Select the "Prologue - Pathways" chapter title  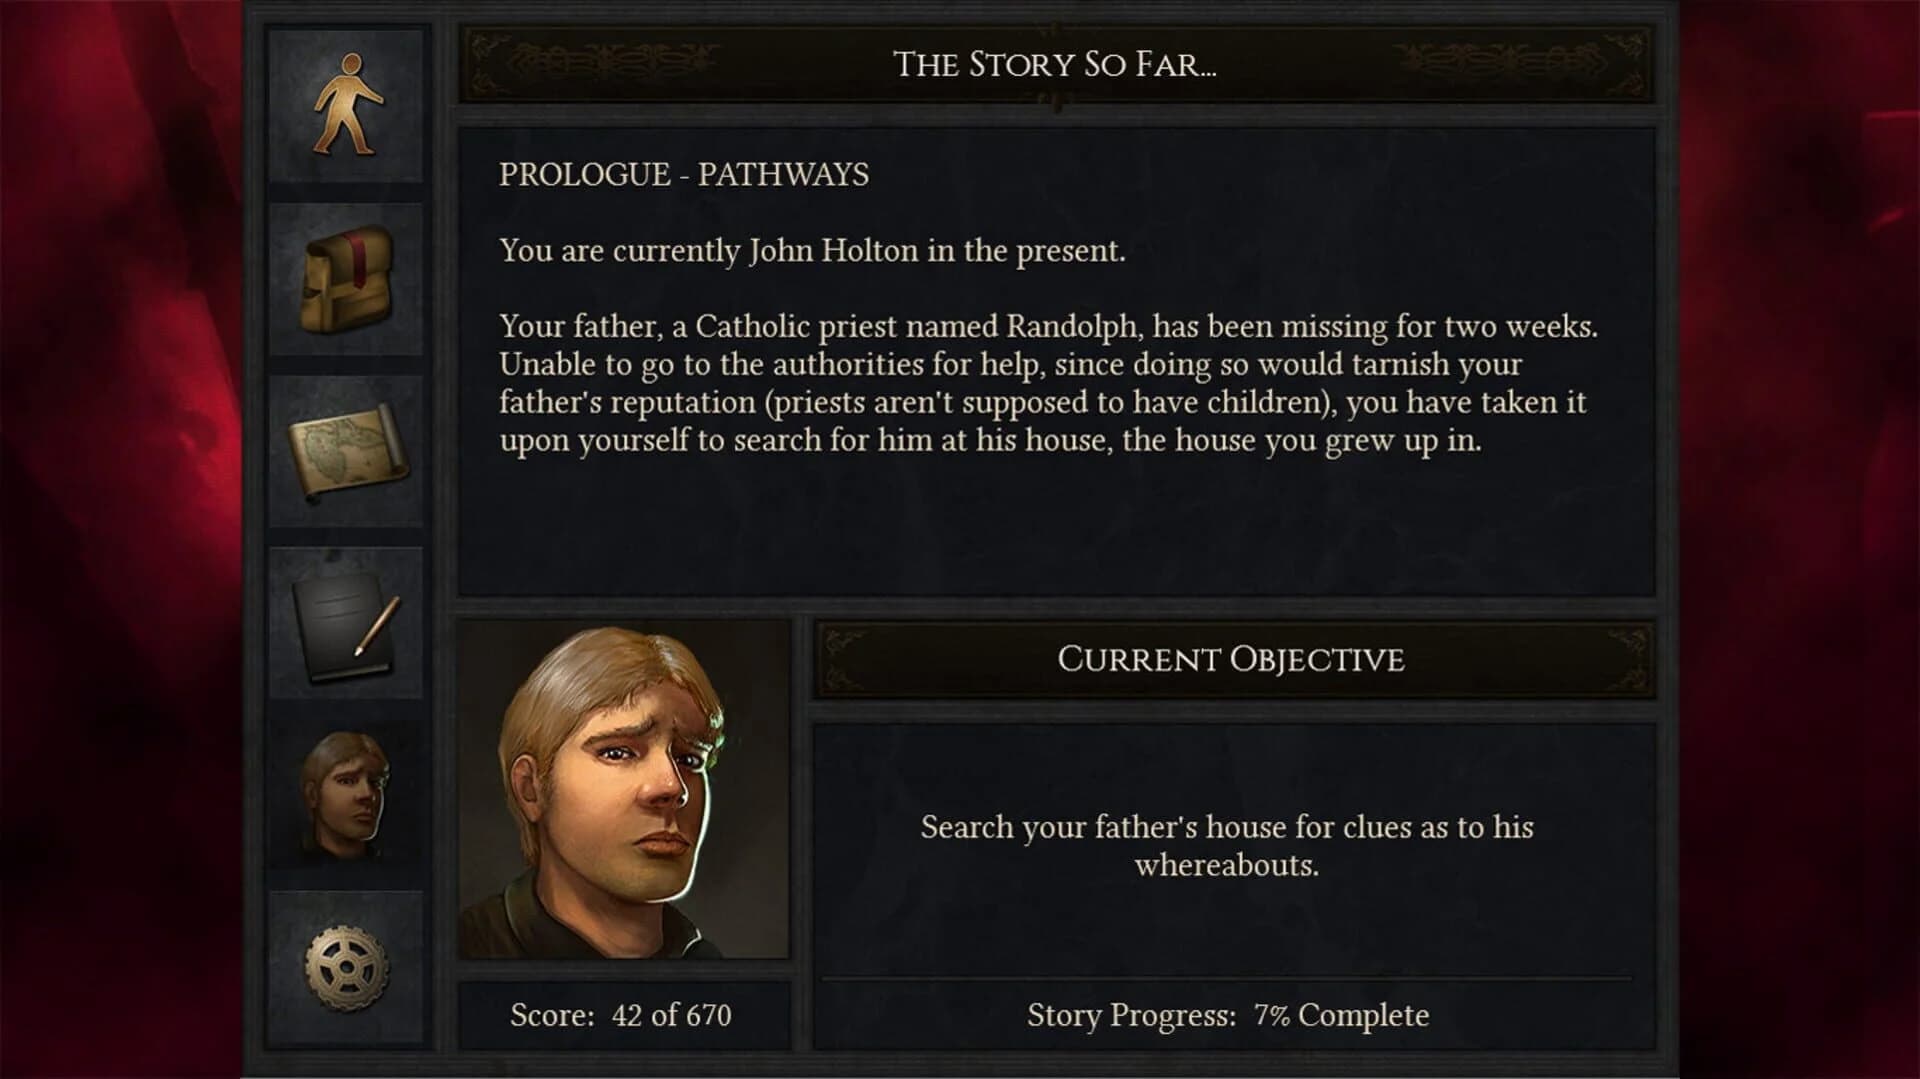(x=684, y=175)
